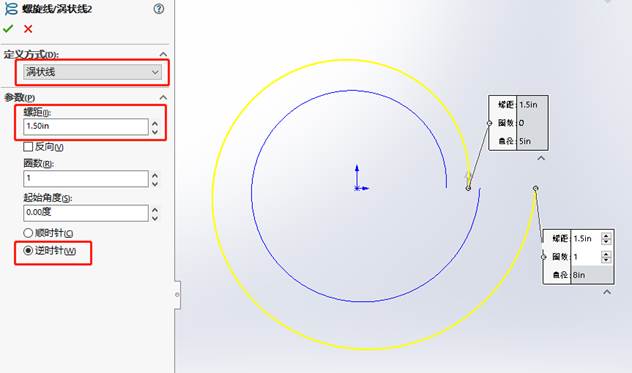Viewport: 632px width, 373px height.
Task: Increase the 螺距 pitch using up arrow
Action: (x=155, y=123)
